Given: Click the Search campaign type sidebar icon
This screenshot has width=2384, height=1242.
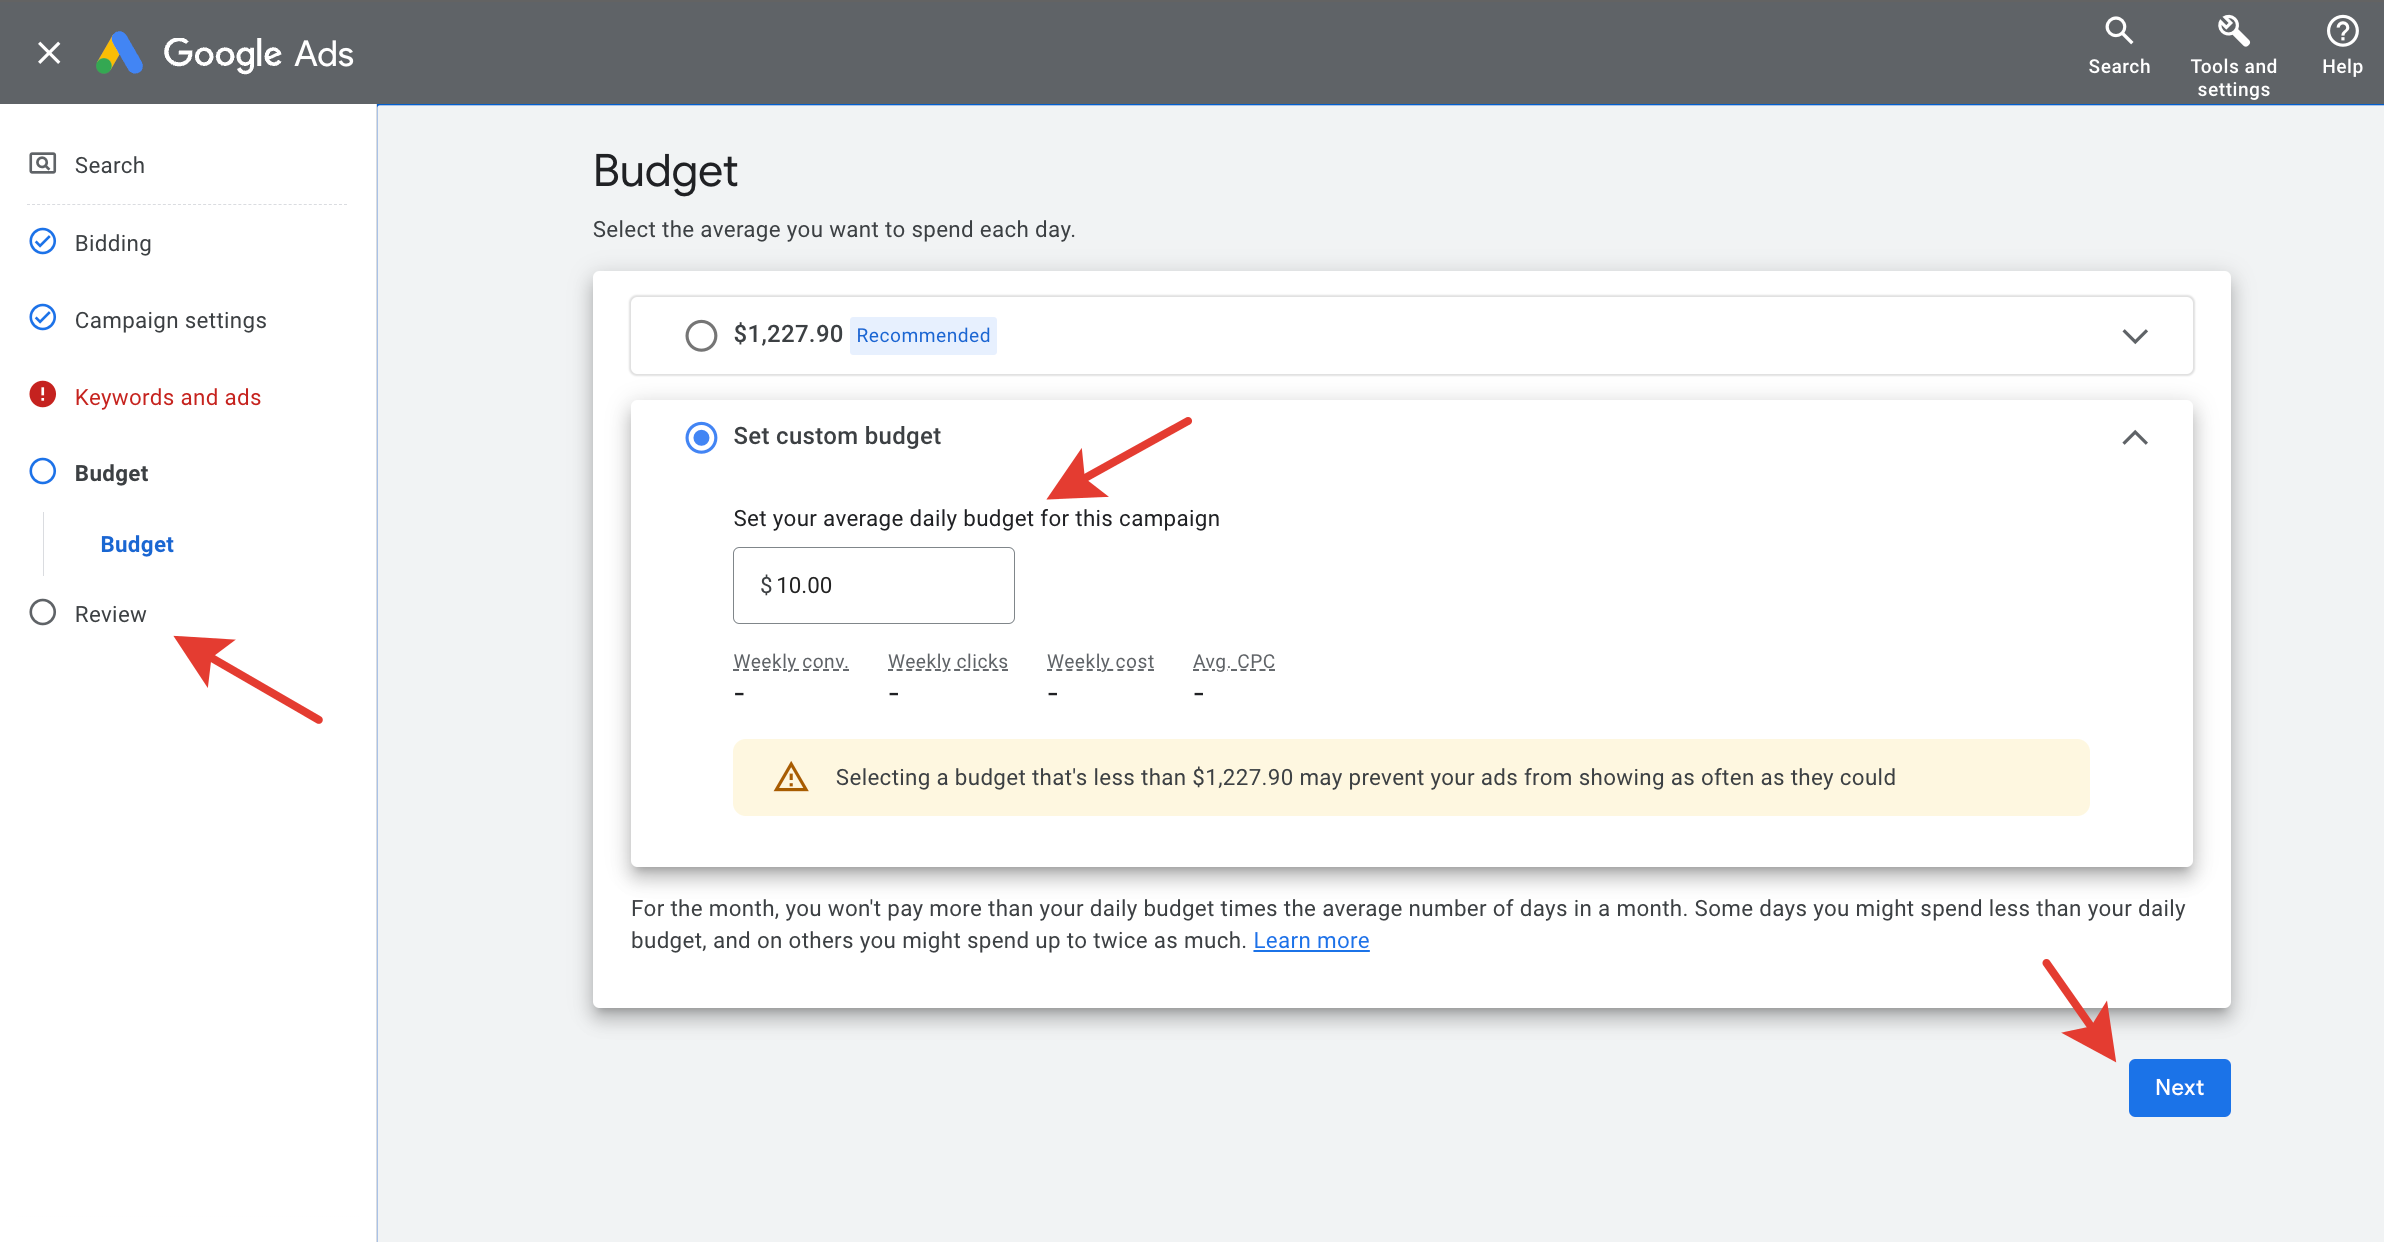Looking at the screenshot, I should (x=42, y=163).
